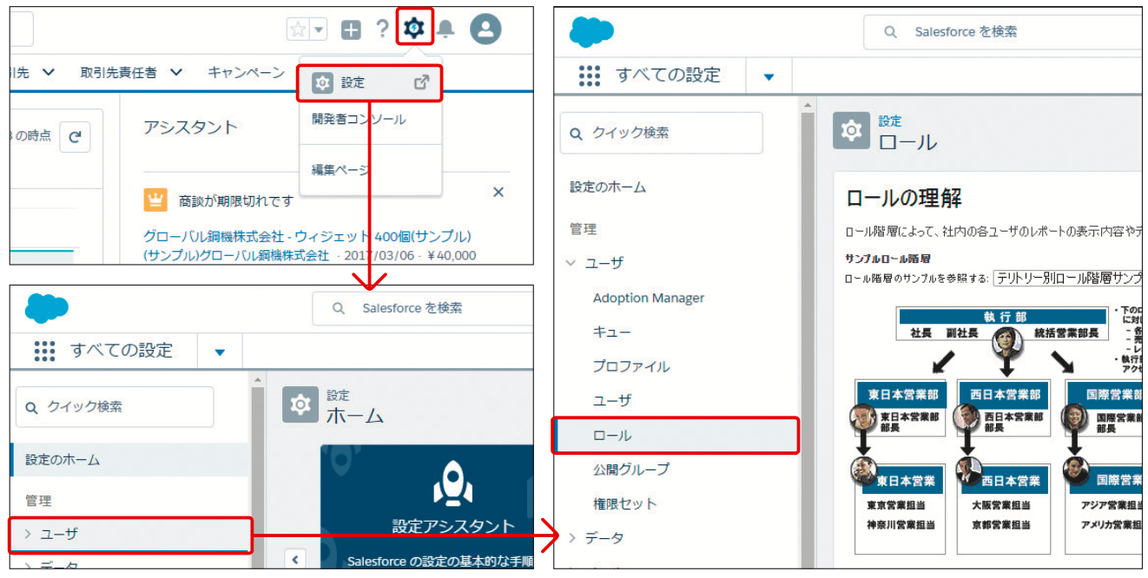Open 権限セット in the sidebar
1148x578 pixels.
pyautogui.click(x=625, y=503)
